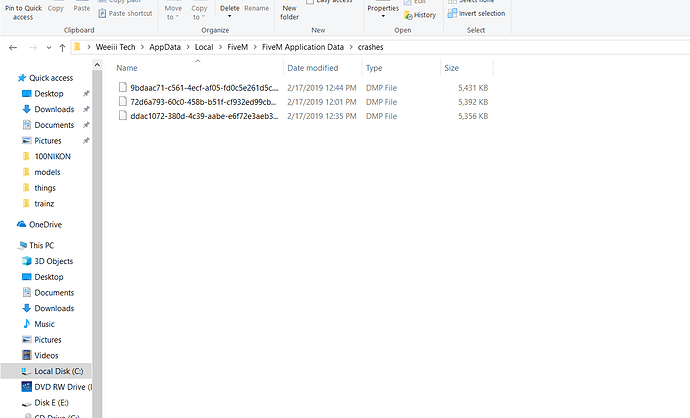This screenshot has height=418, width=690.
Task: Open Pictures under This PC
Action: coord(48,340)
